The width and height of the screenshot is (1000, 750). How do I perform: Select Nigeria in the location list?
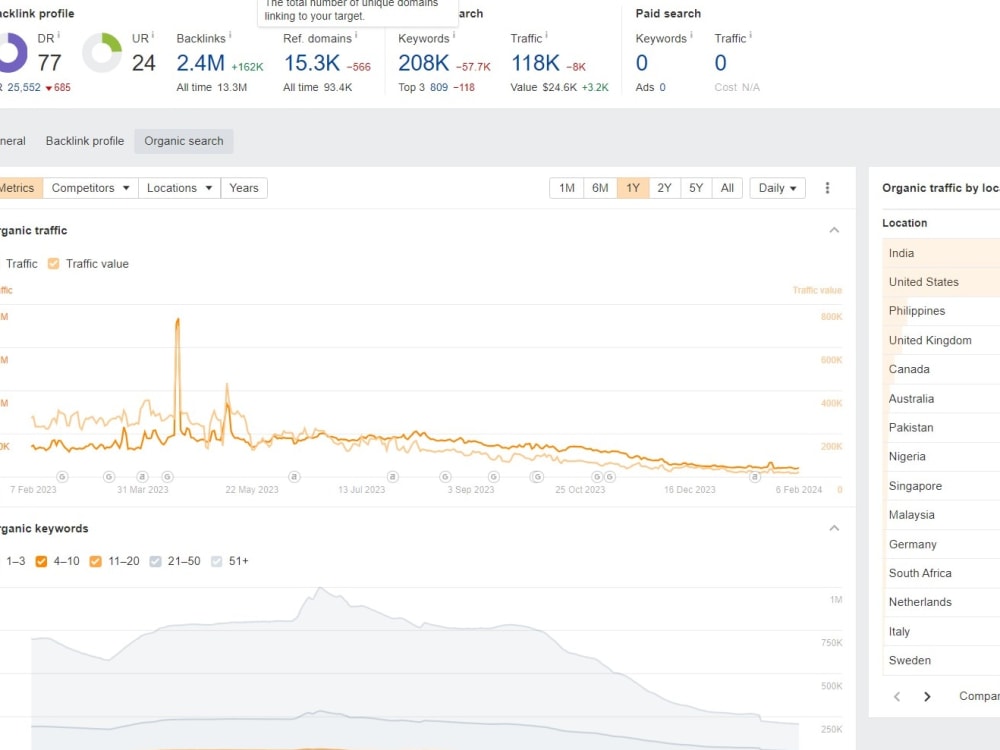(941, 457)
